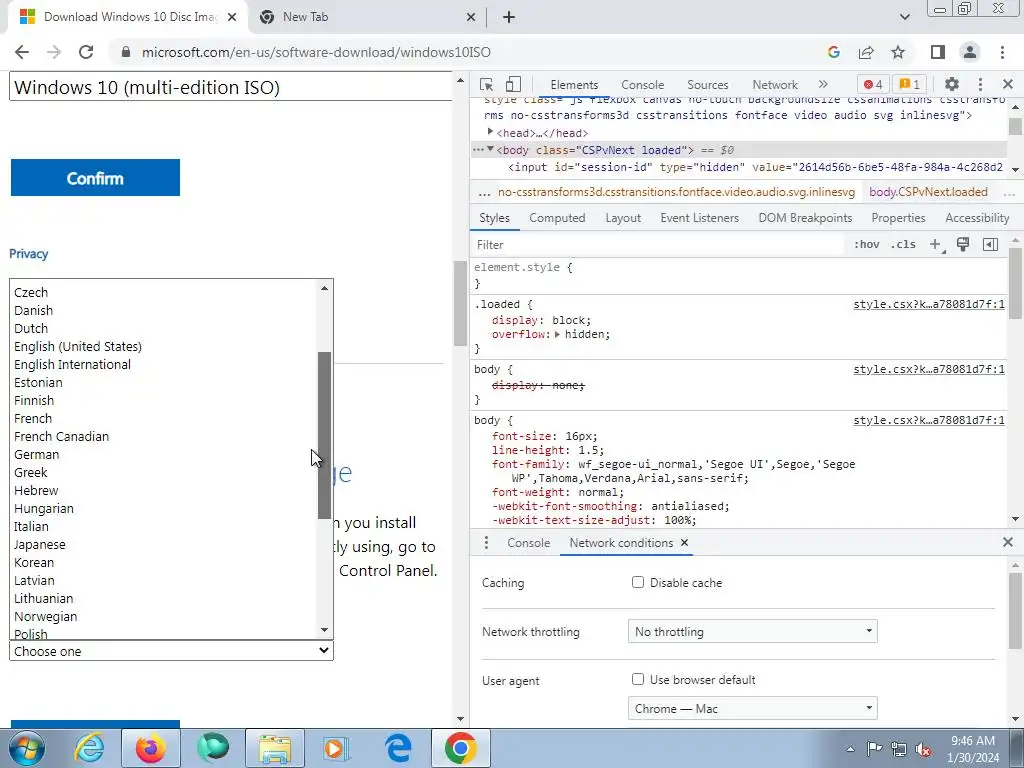Viewport: 1024px width, 768px height.
Task: Open the Network throttling dropdown
Action: (x=752, y=632)
